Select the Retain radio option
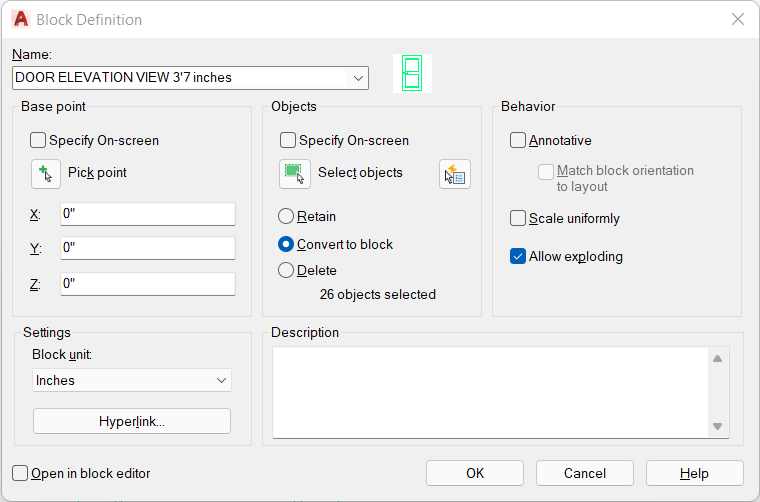 coord(286,217)
